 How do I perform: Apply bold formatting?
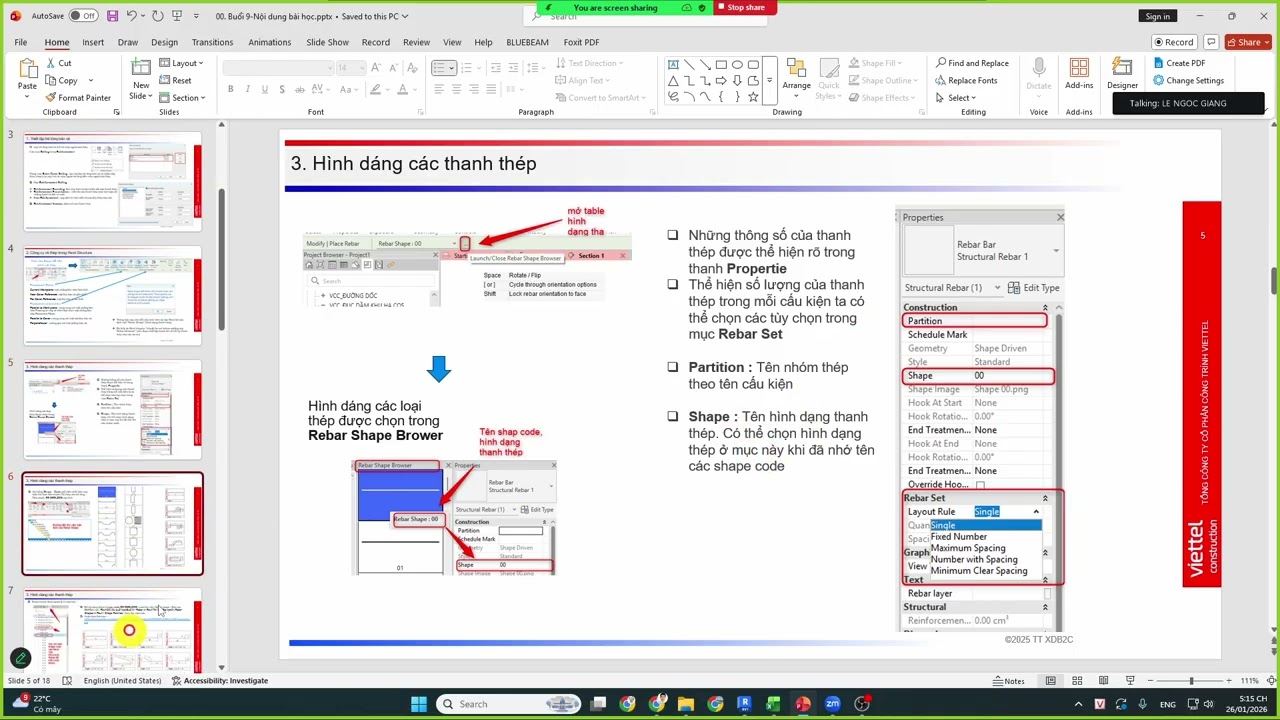[230, 89]
